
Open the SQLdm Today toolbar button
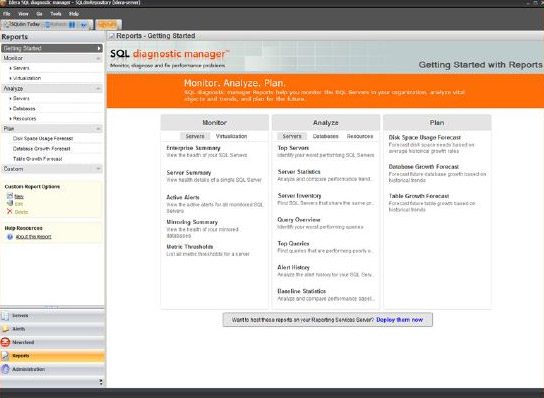[22, 24]
